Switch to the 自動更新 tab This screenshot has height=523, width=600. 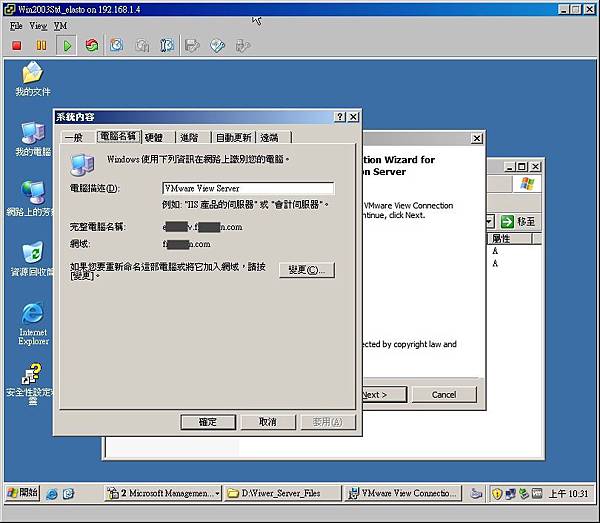click(x=233, y=137)
